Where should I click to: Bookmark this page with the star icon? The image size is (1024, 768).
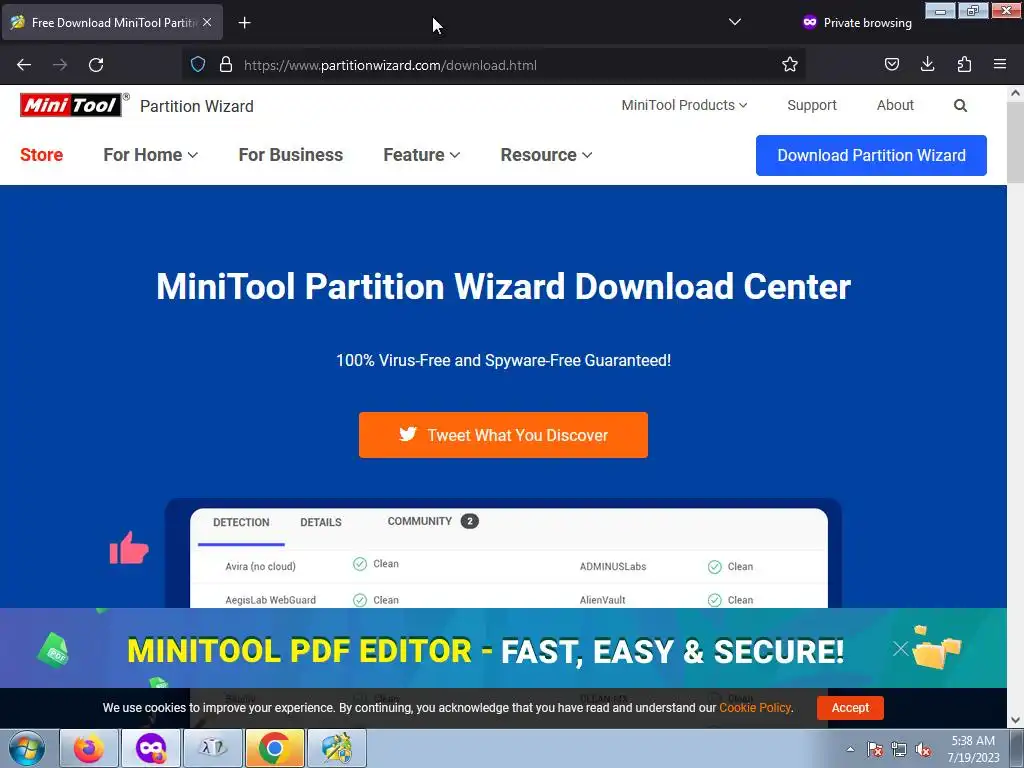click(x=790, y=65)
